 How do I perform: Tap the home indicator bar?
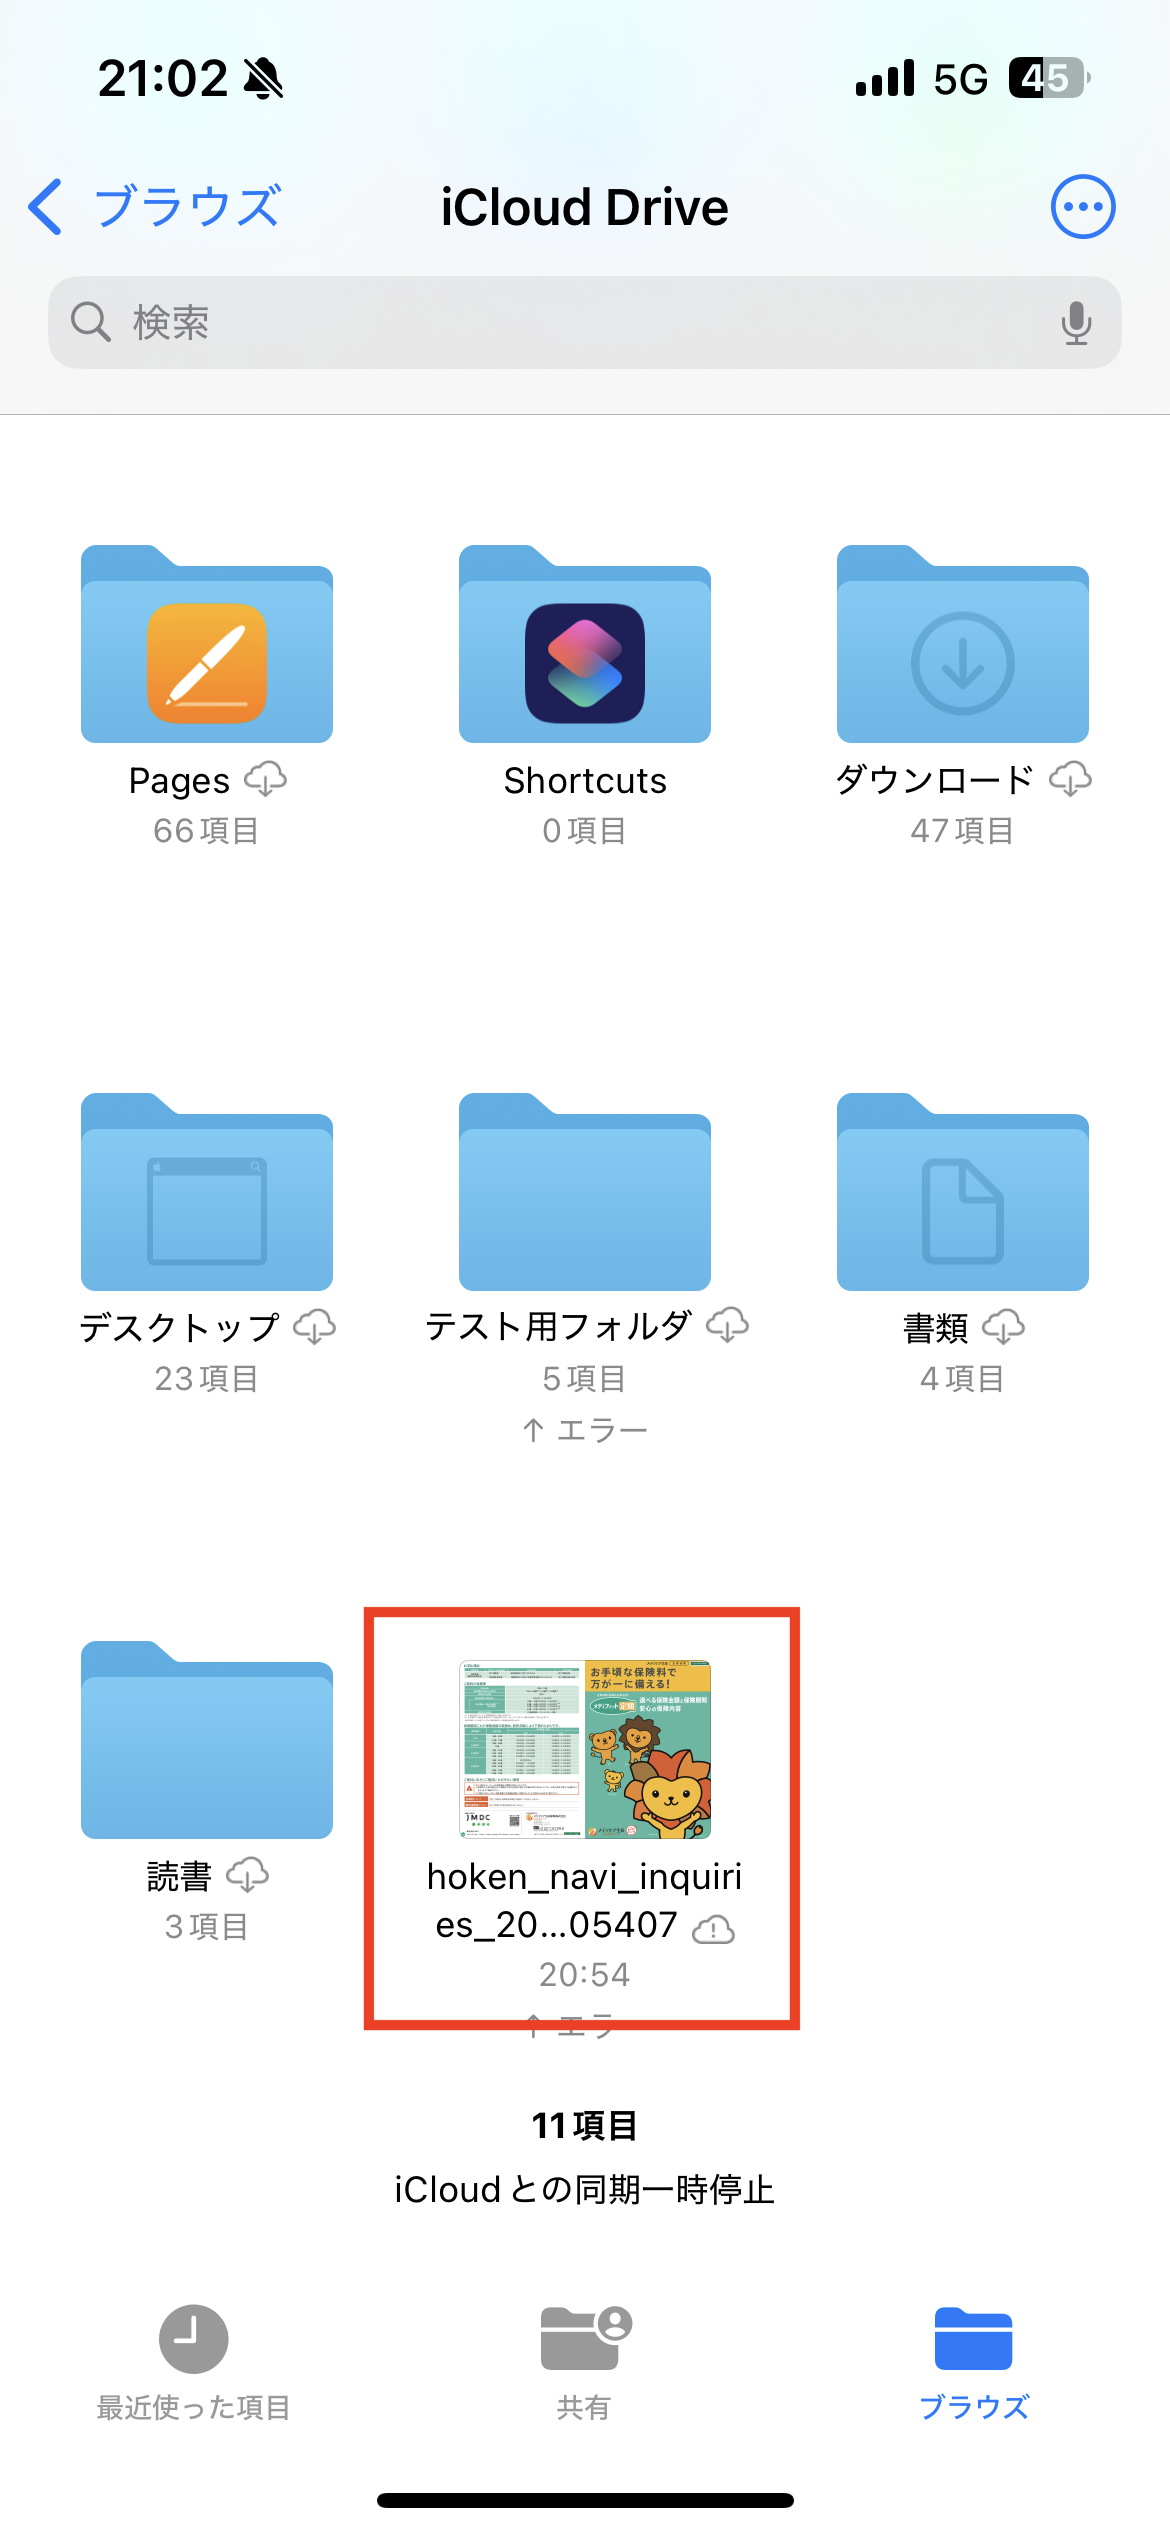coord(585,2501)
